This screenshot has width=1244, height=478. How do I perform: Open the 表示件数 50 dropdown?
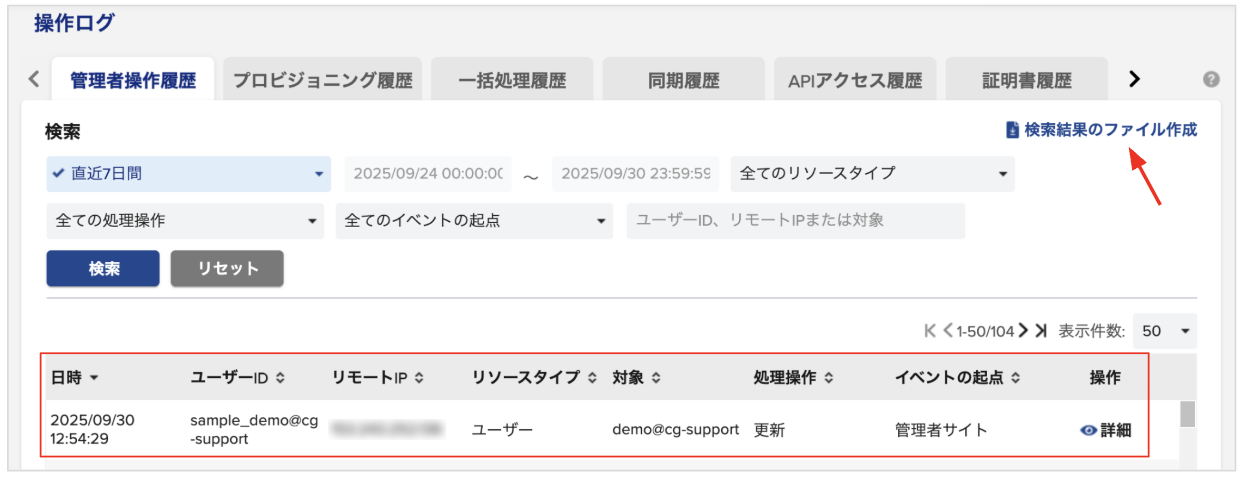click(1165, 330)
